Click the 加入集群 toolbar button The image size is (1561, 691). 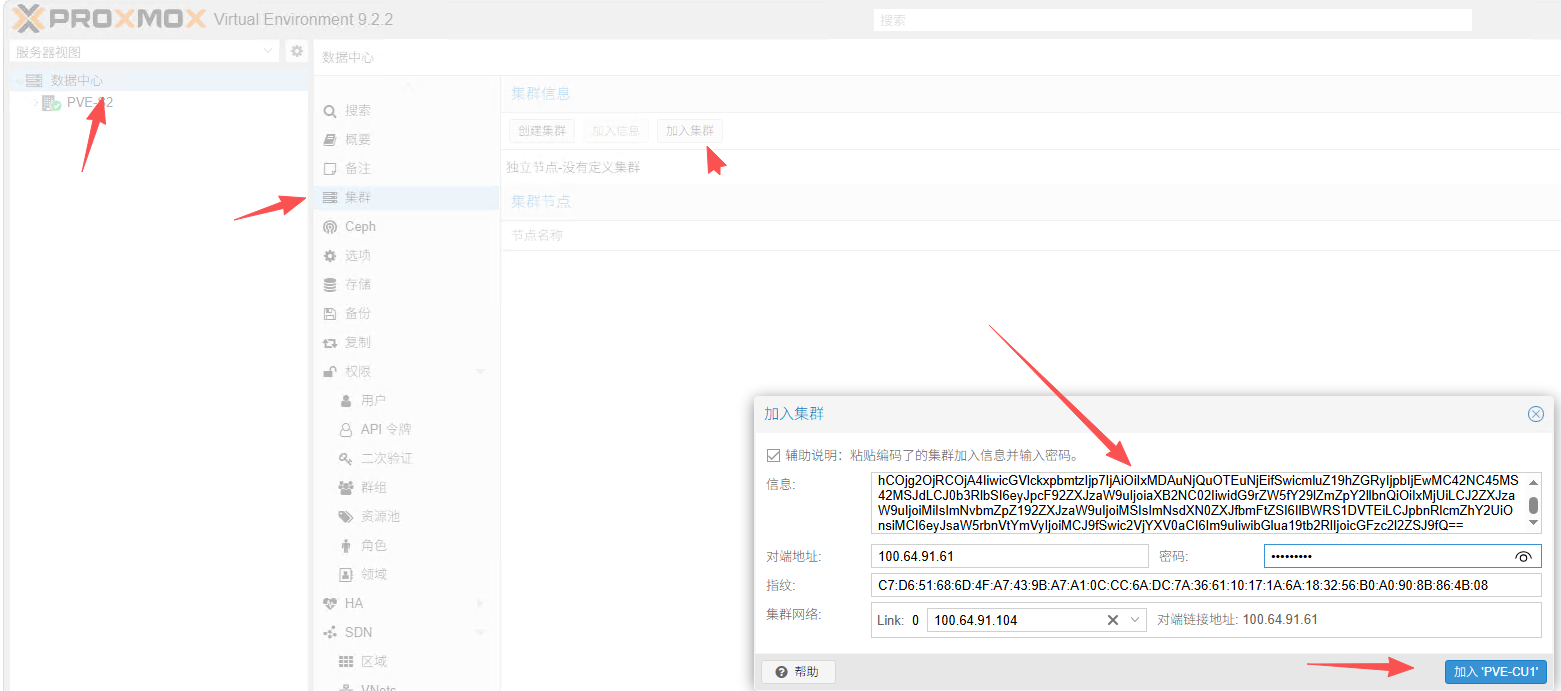[x=690, y=131]
